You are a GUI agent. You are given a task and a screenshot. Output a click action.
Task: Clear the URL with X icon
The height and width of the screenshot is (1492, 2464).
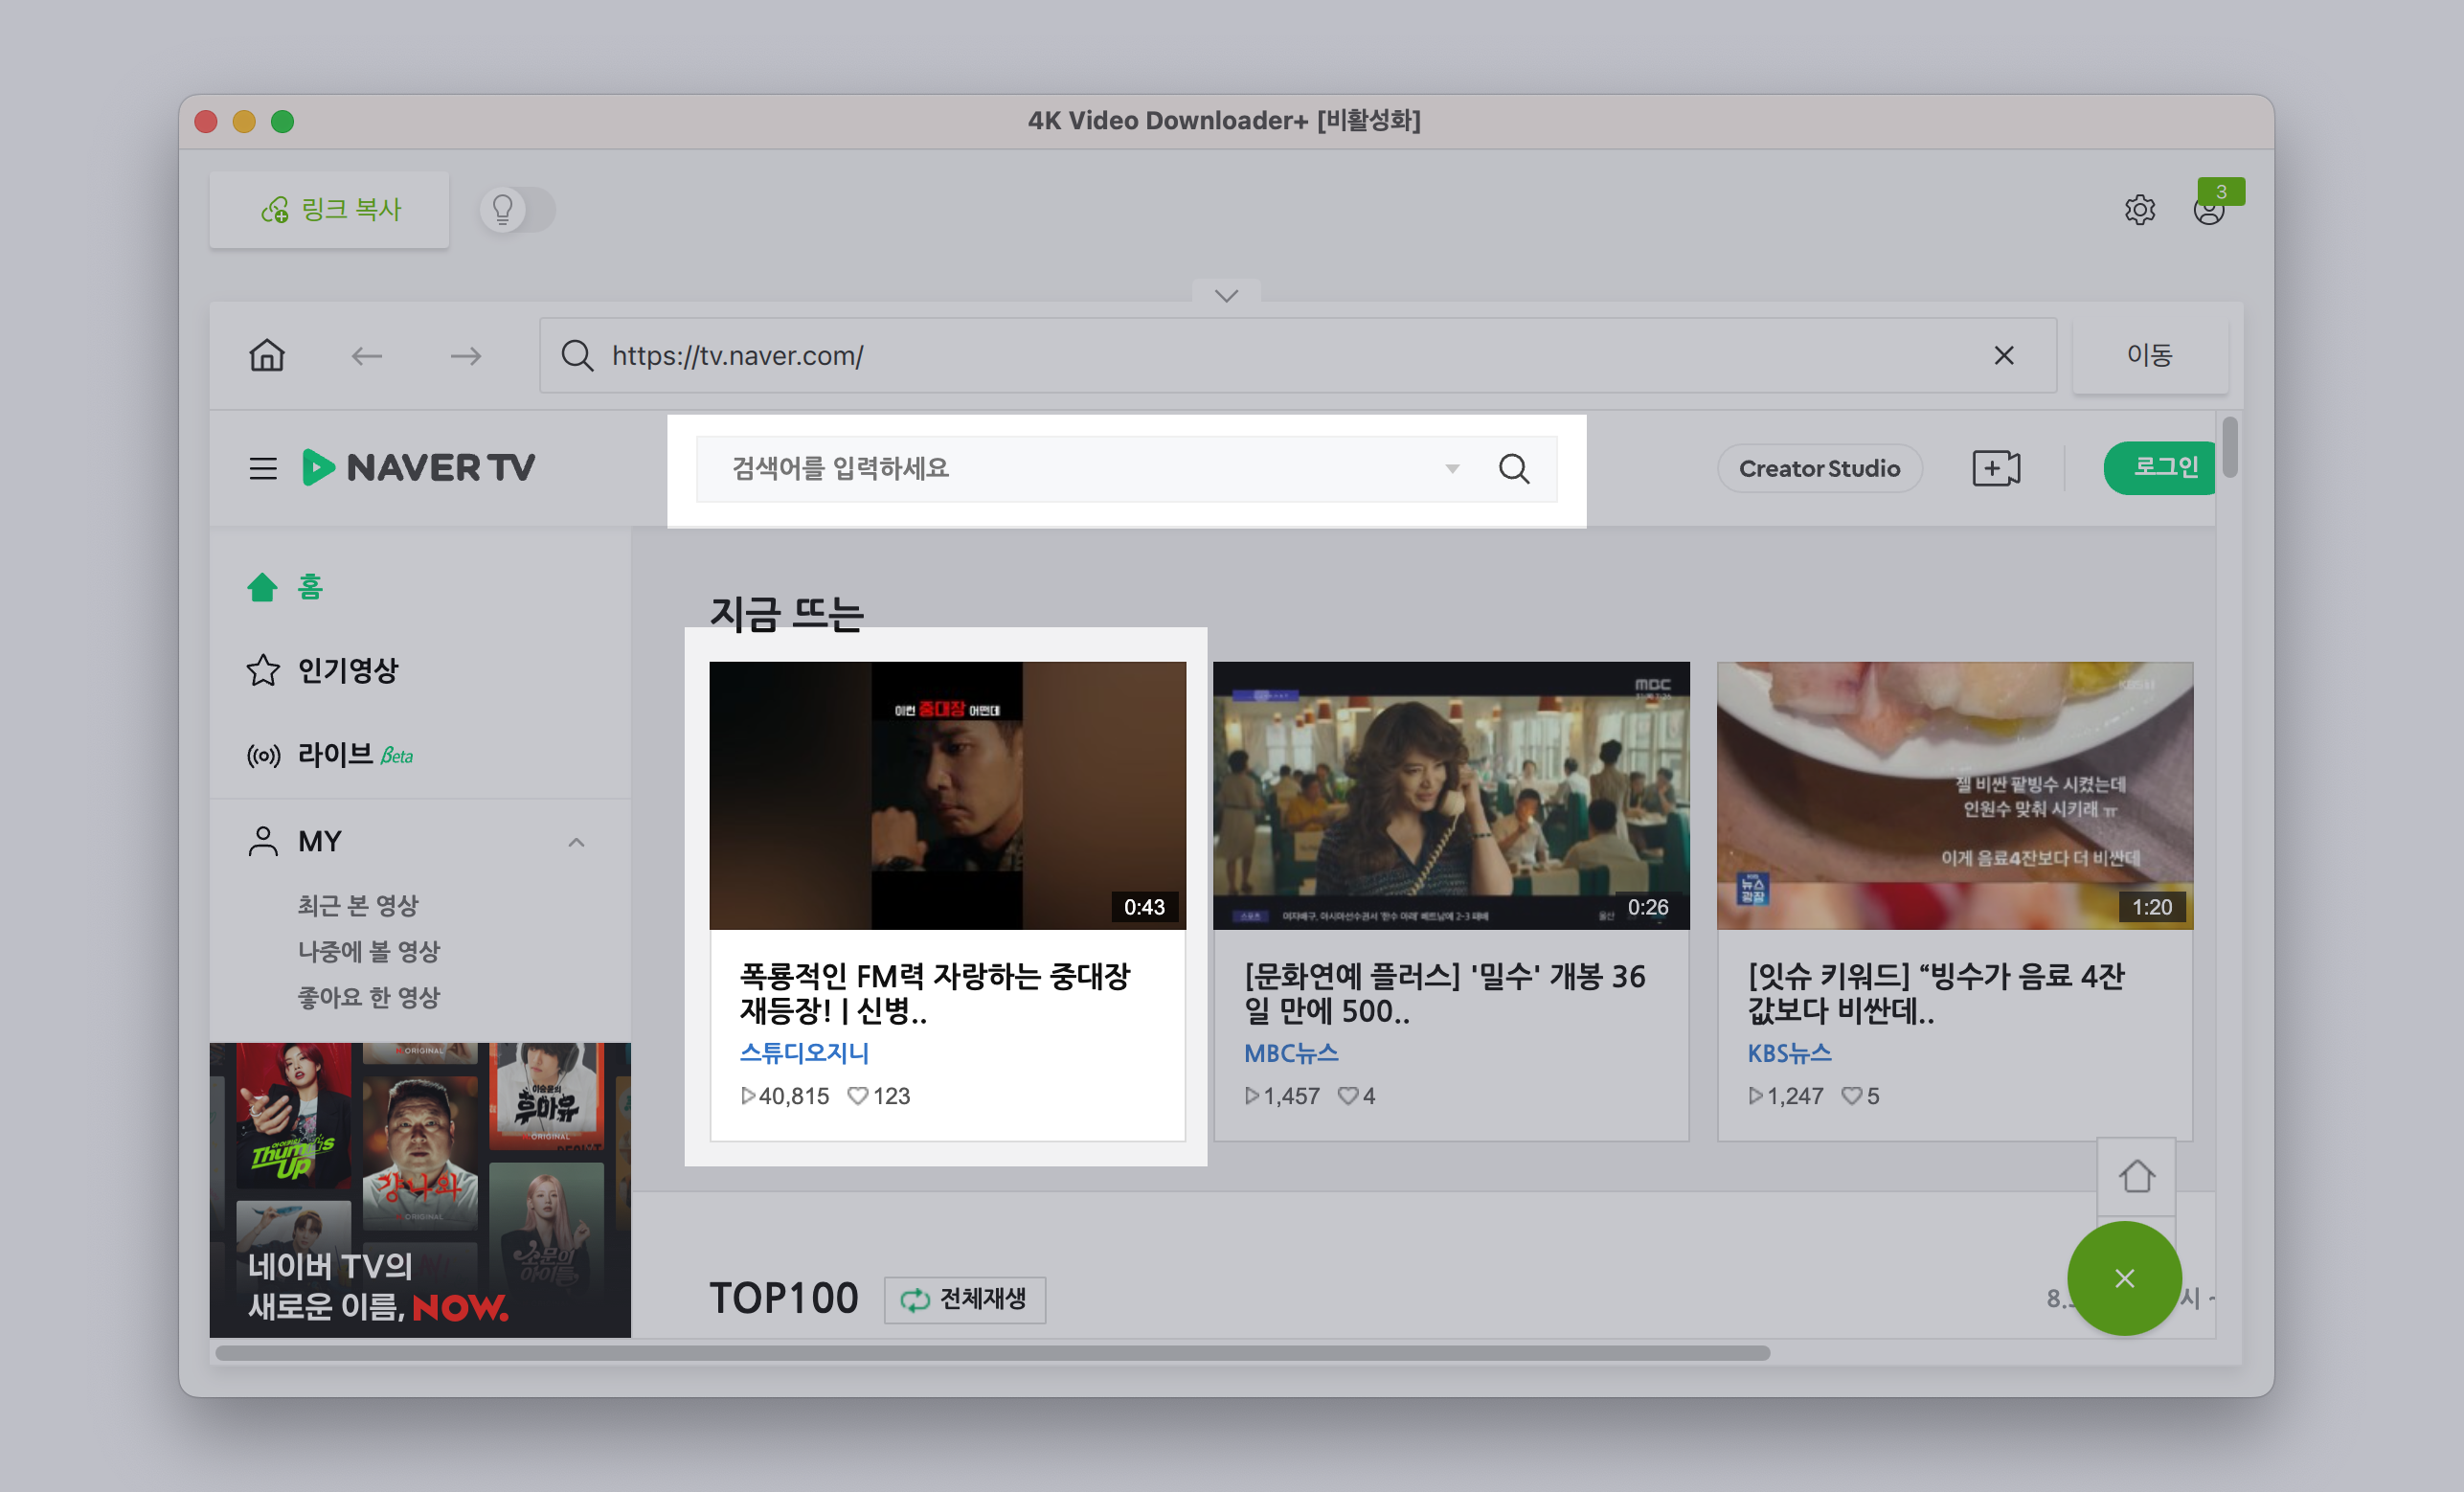click(x=2003, y=356)
